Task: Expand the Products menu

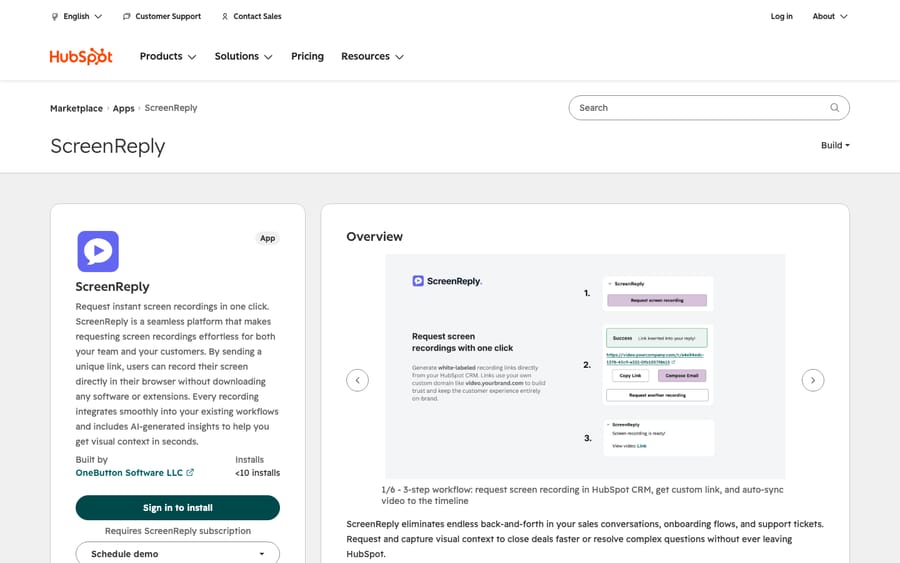Action: [168, 56]
